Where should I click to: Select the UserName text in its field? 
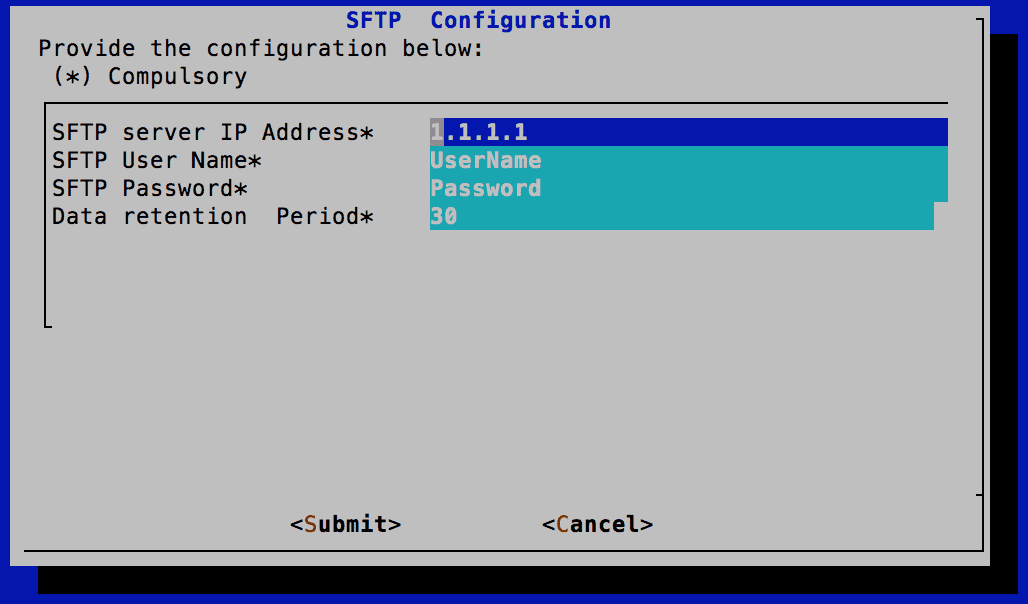(x=486, y=159)
